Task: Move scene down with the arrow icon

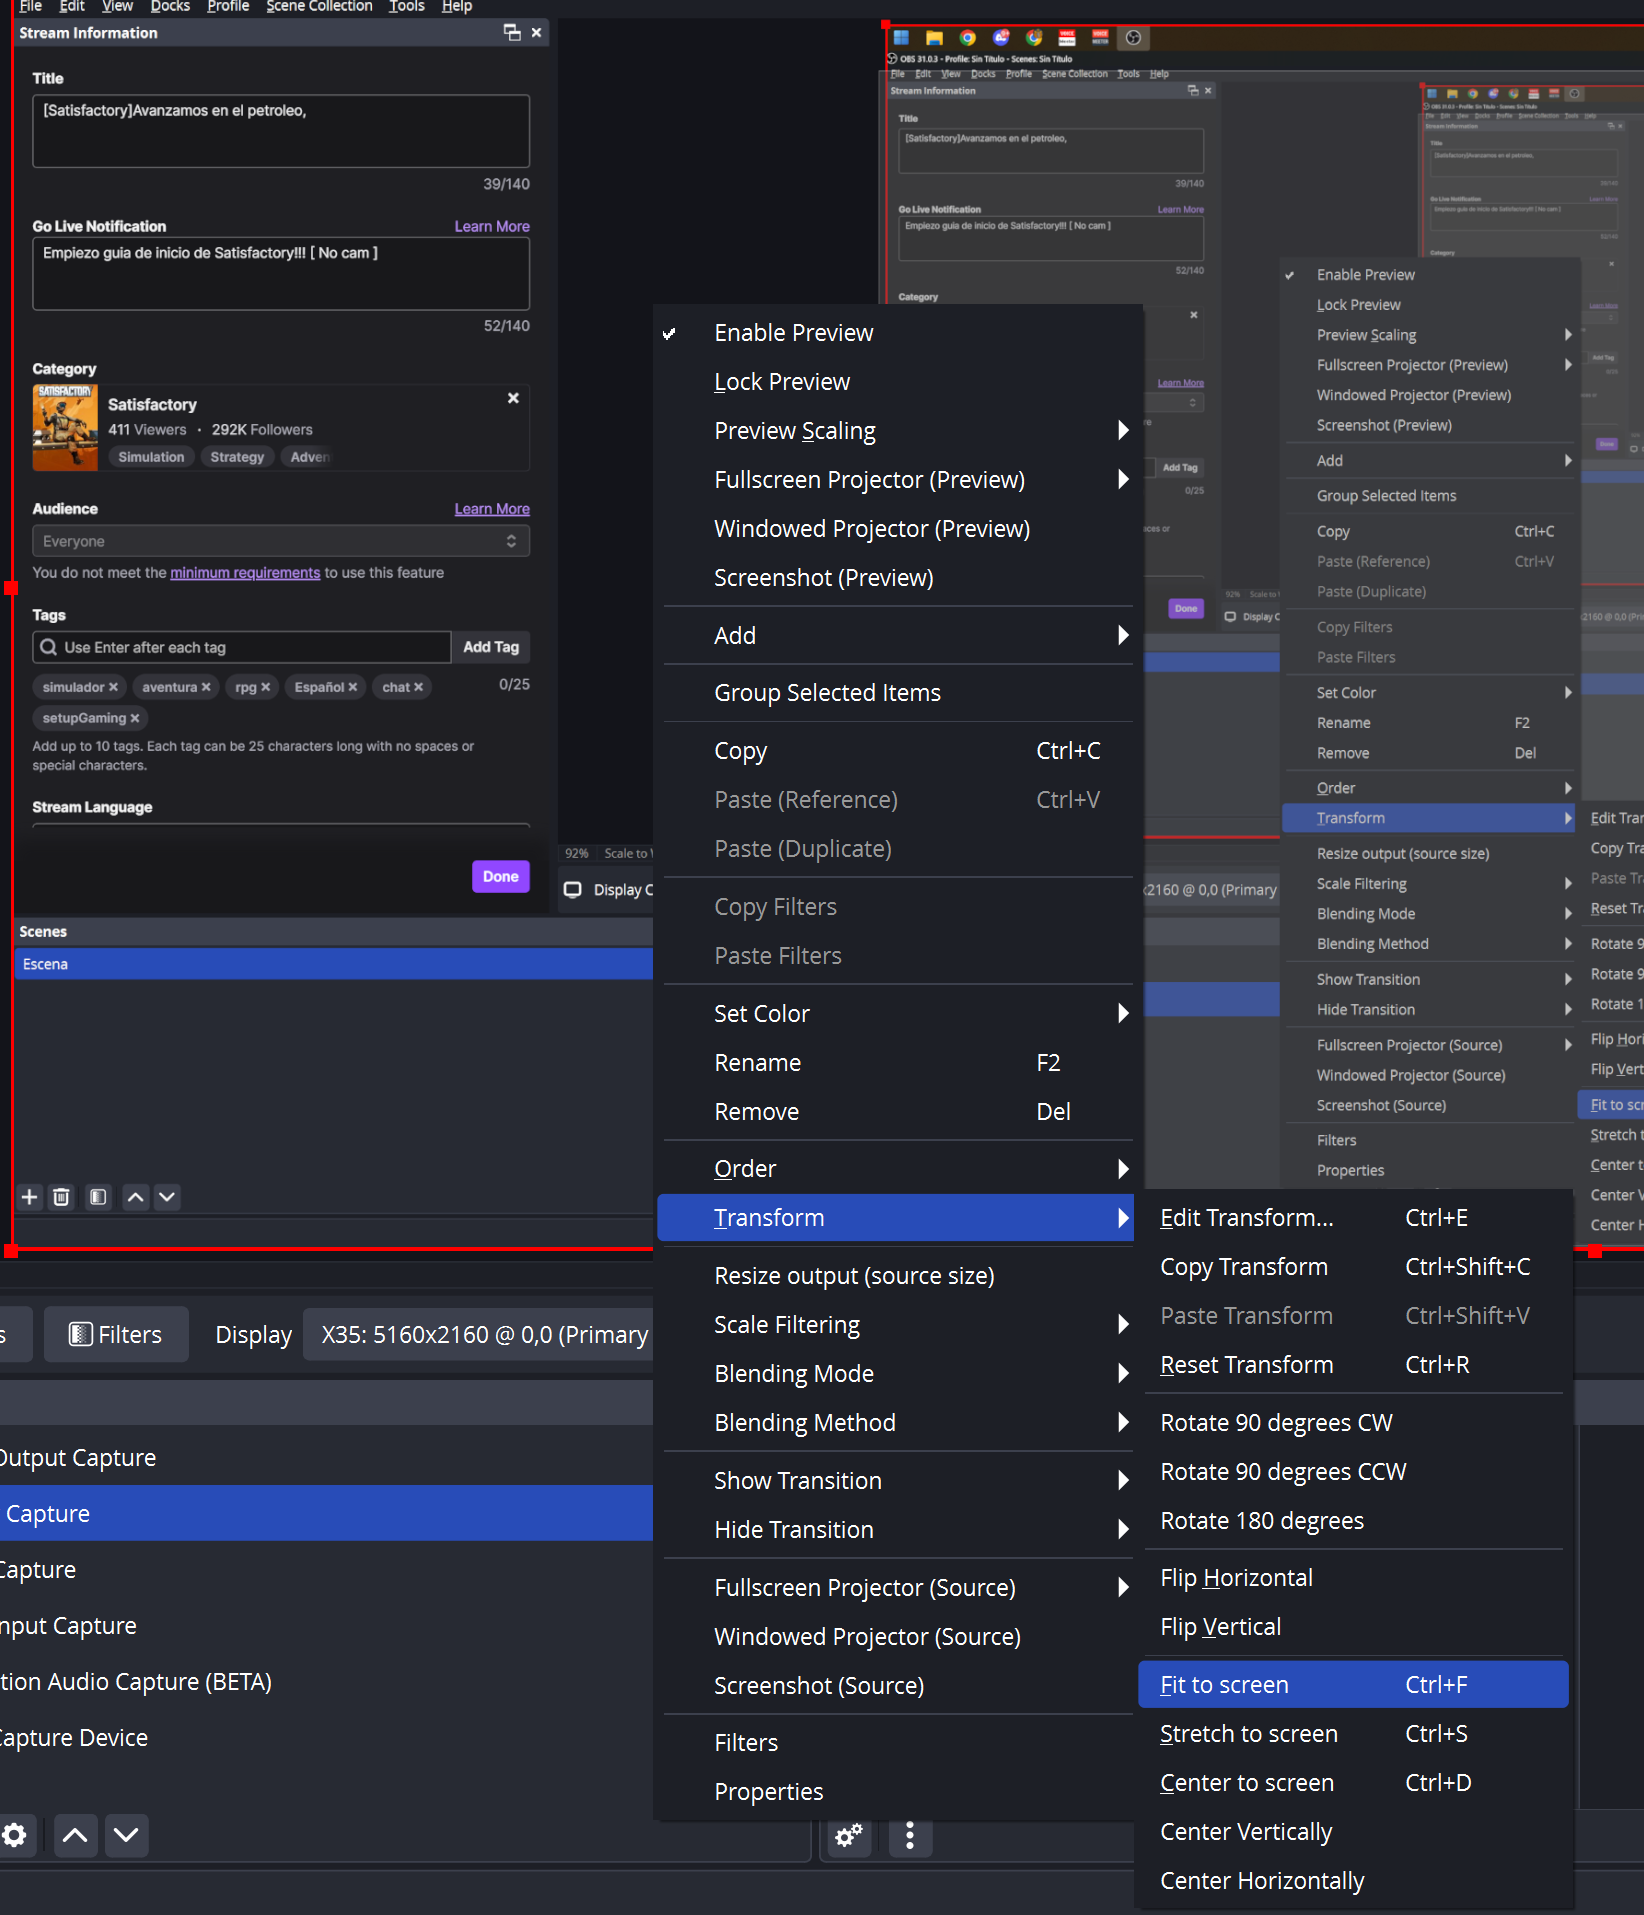Action: (167, 1197)
